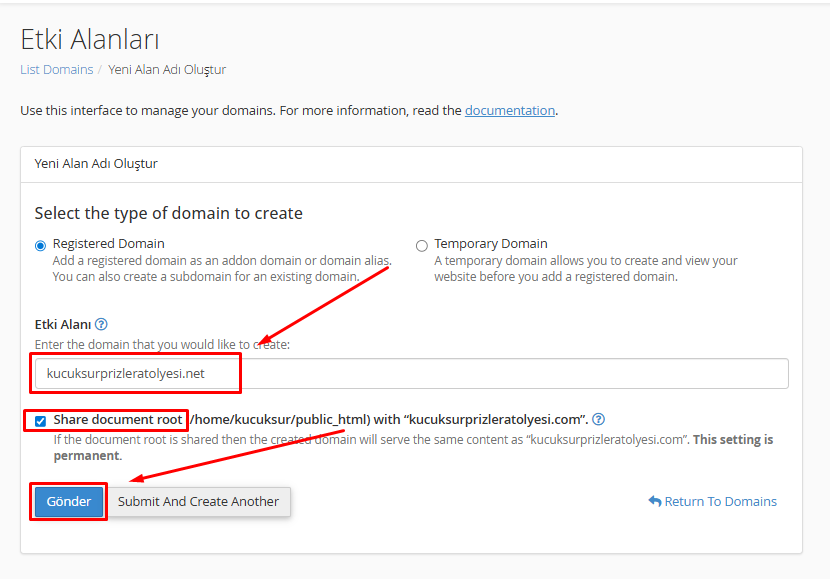The height and width of the screenshot is (579, 830).
Task: Click the Registered Domain label text
Action: [108, 243]
